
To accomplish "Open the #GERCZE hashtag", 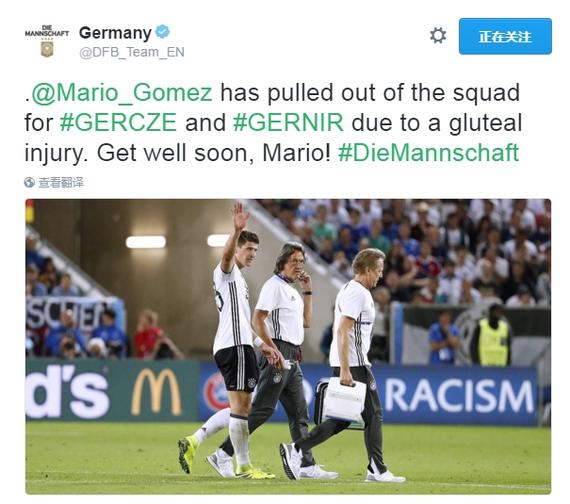I will coord(119,123).
